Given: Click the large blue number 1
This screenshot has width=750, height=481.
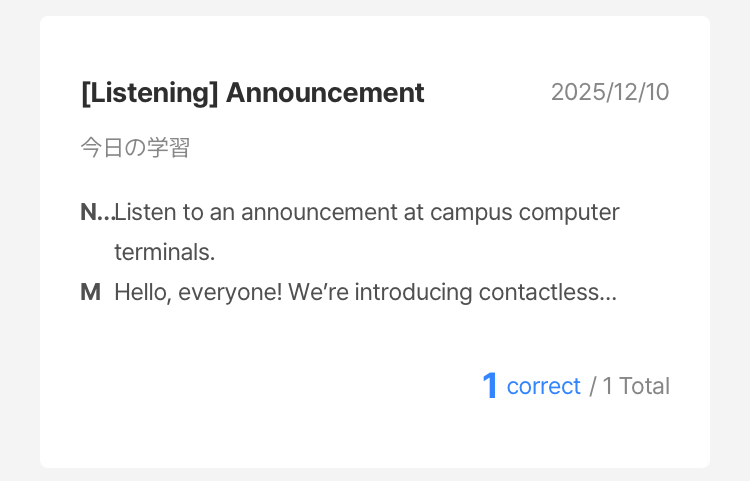Looking at the screenshot, I should (x=490, y=386).
